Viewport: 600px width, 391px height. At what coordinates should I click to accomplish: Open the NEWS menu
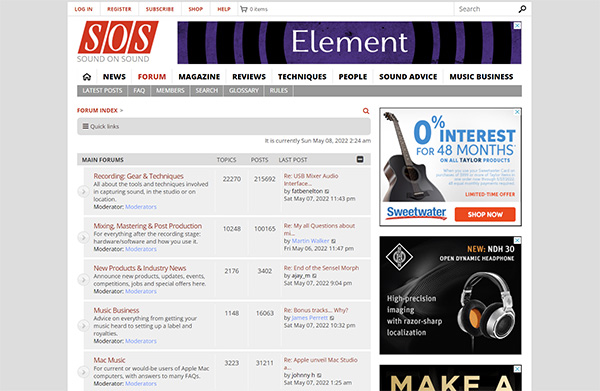coord(114,77)
